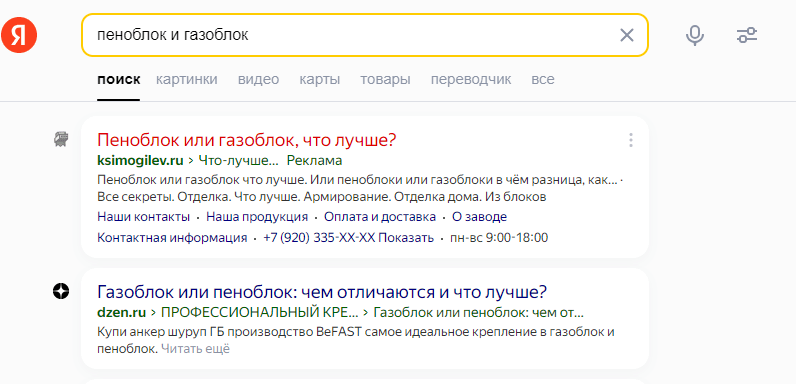Open result Пеноблок или газоблок, что лучше?

[x=246, y=140]
